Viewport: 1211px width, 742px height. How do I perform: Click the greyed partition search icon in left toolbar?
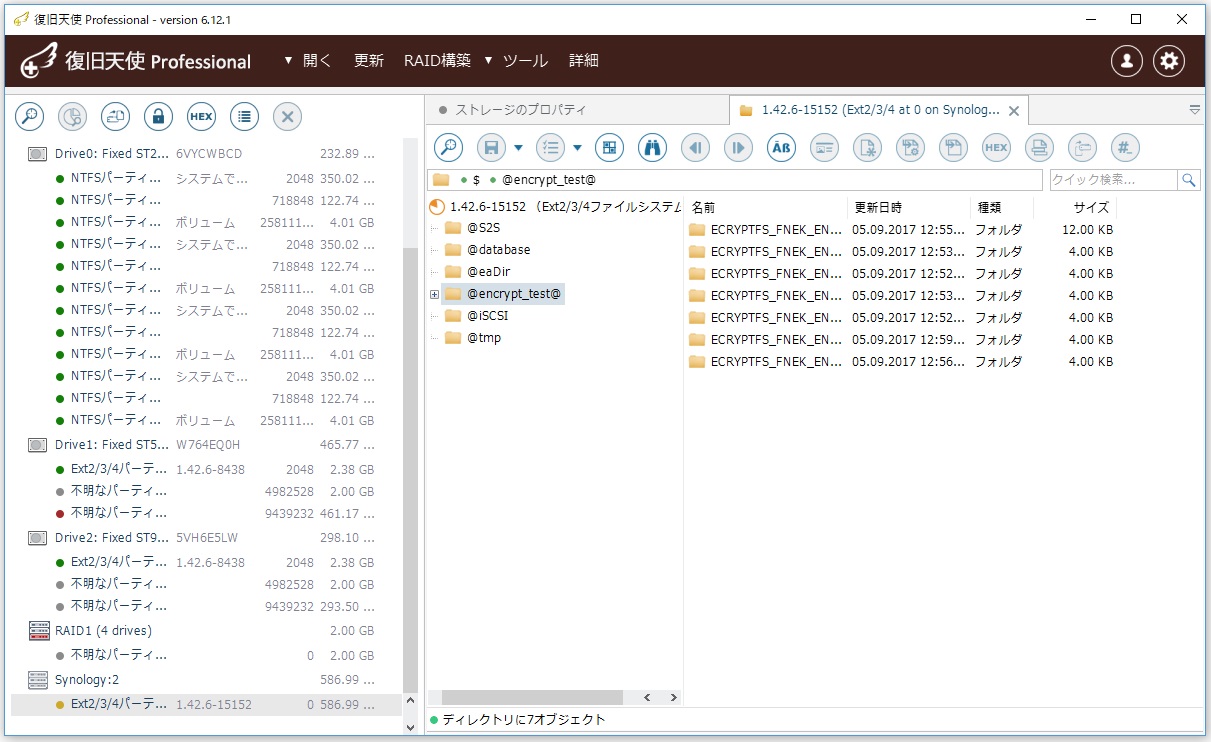click(x=72, y=117)
